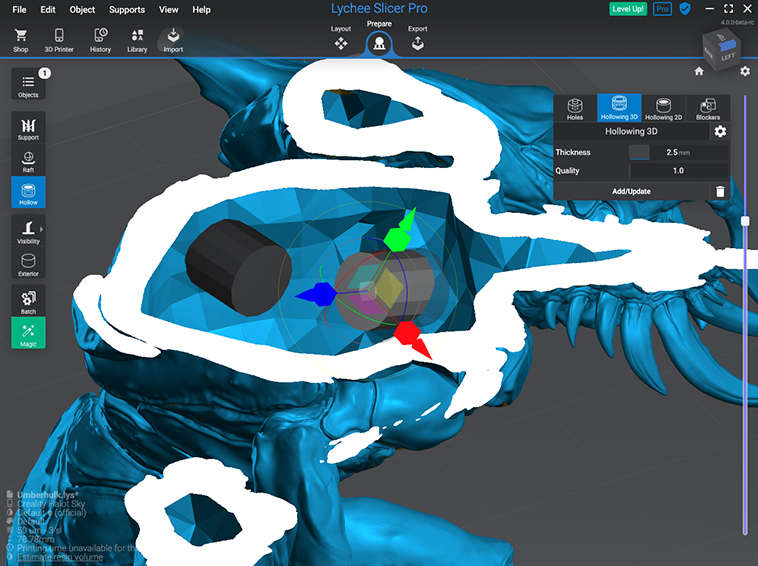The width and height of the screenshot is (758, 566).
Task: Open the View menu
Action: (x=168, y=10)
